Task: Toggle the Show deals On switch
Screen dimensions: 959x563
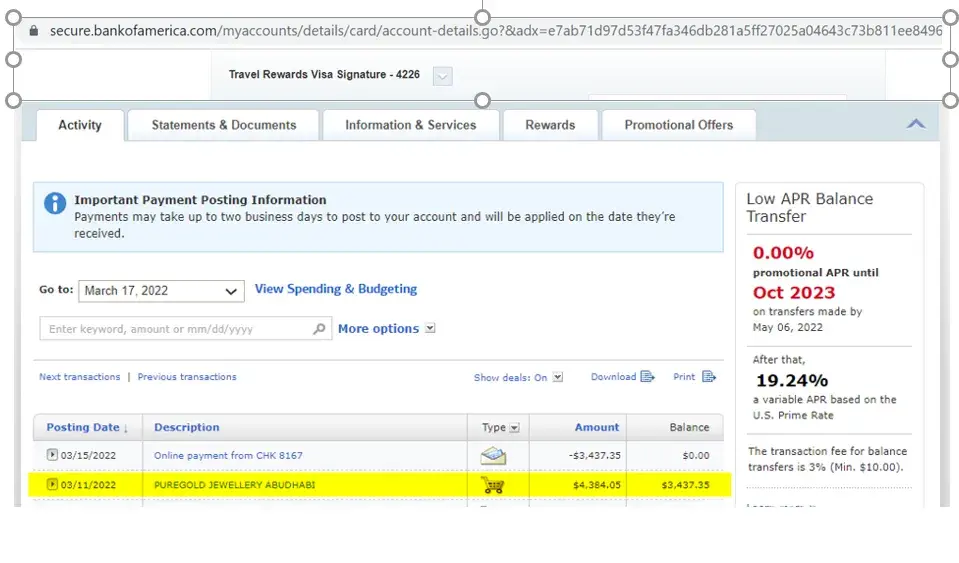Action: 558,378
